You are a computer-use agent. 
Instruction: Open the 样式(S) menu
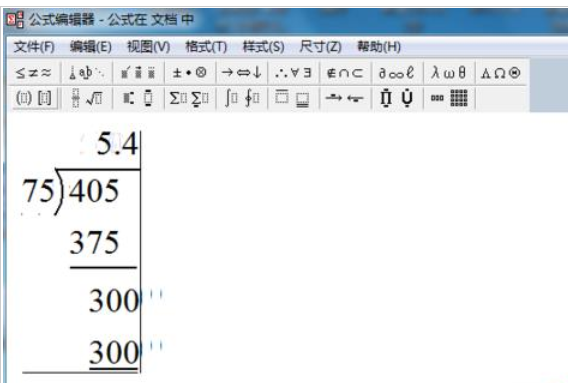(263, 47)
